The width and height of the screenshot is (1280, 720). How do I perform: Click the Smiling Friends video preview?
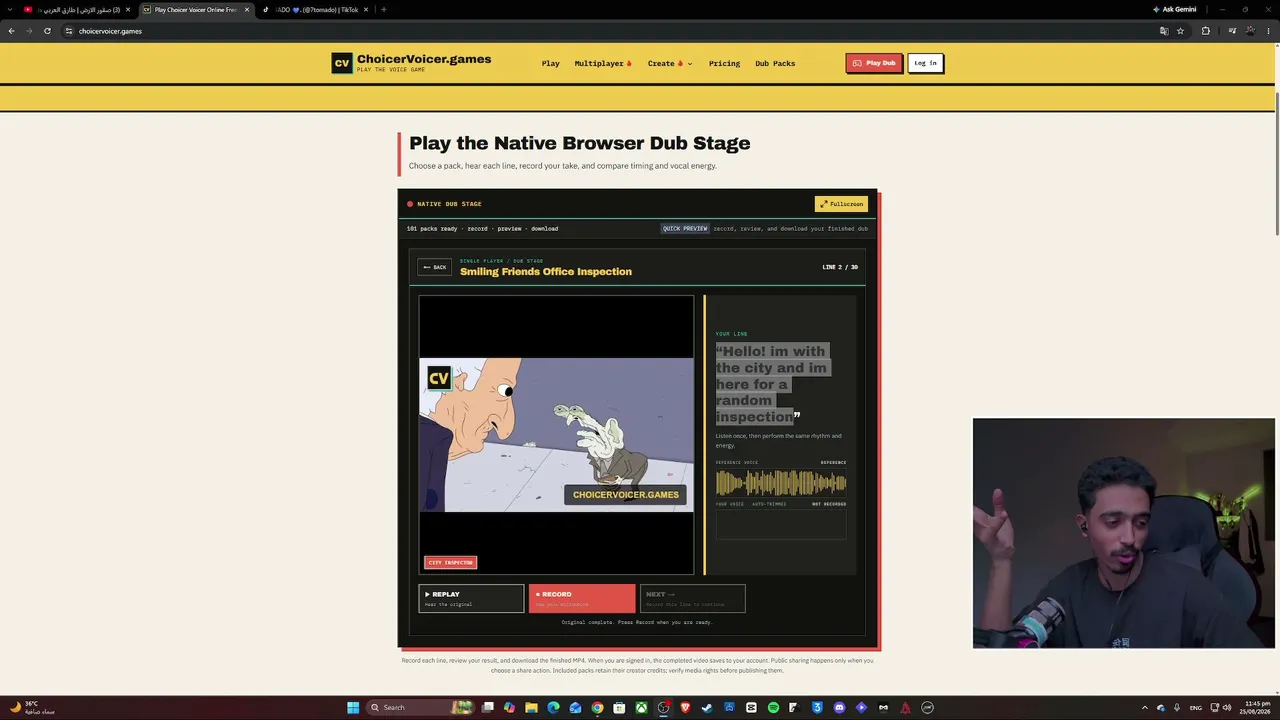click(556, 435)
